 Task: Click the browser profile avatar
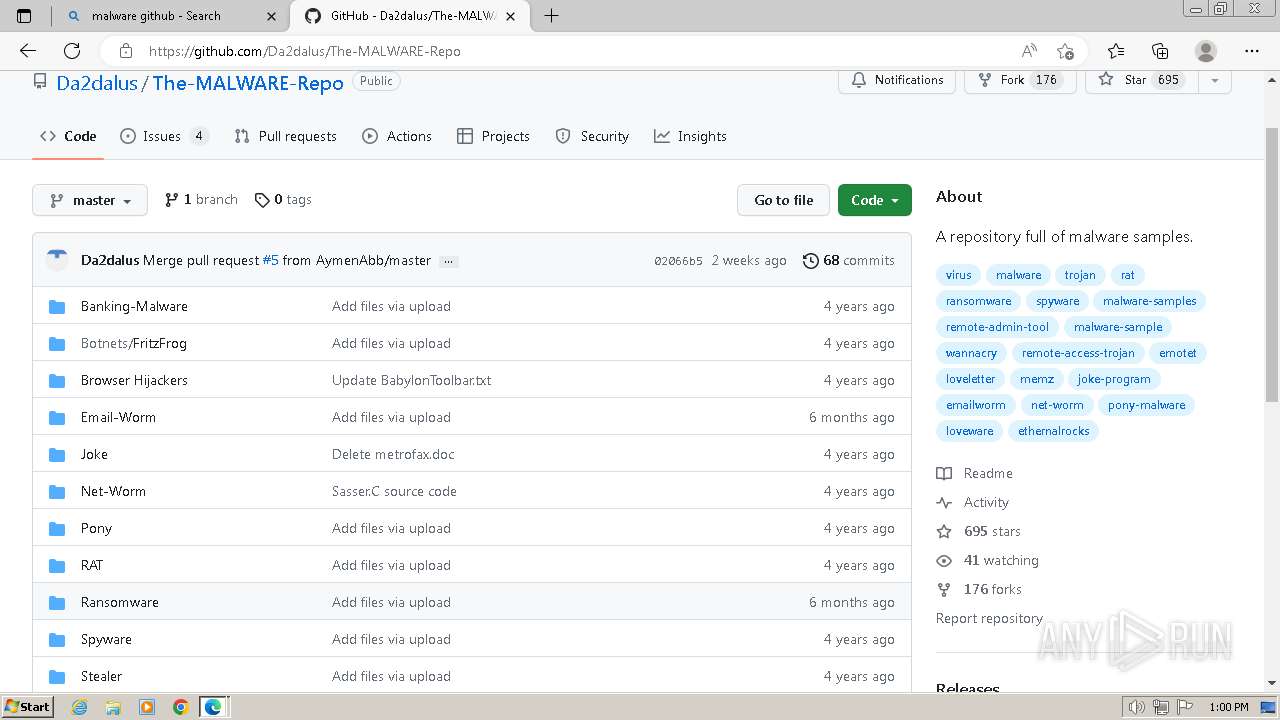1206,51
